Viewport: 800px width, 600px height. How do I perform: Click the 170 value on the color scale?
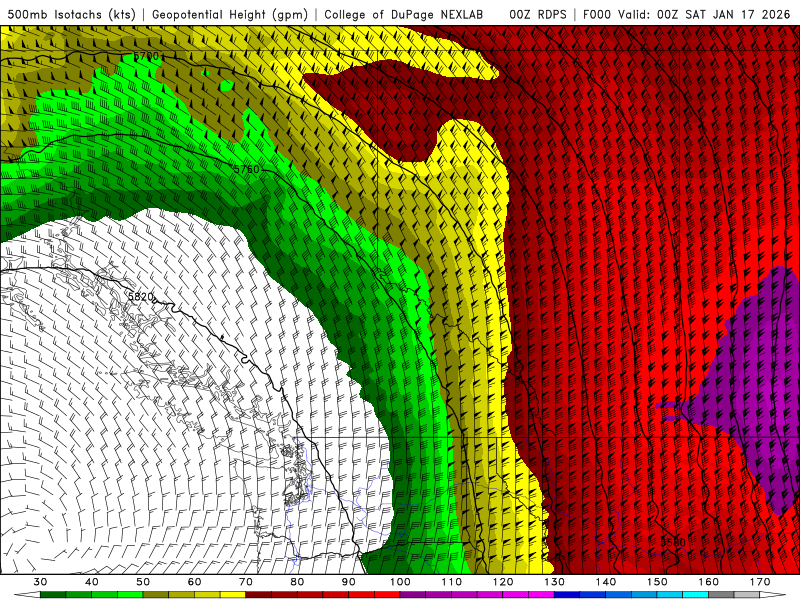point(760,582)
